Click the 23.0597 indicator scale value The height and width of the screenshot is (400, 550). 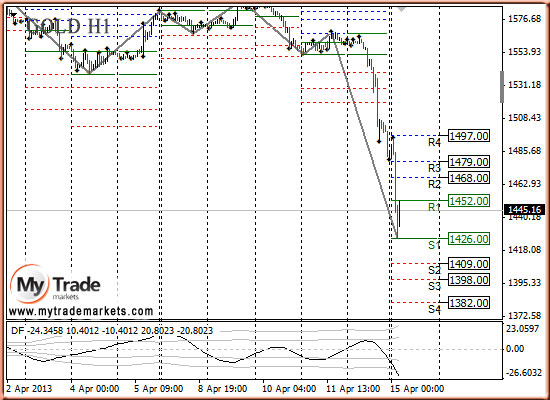pyautogui.click(x=523, y=329)
